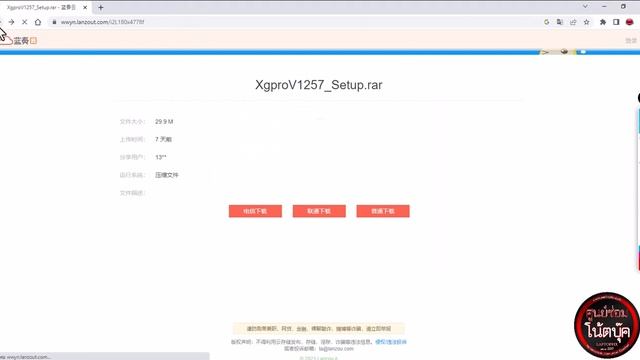Click the share page icon

(x=573, y=22)
